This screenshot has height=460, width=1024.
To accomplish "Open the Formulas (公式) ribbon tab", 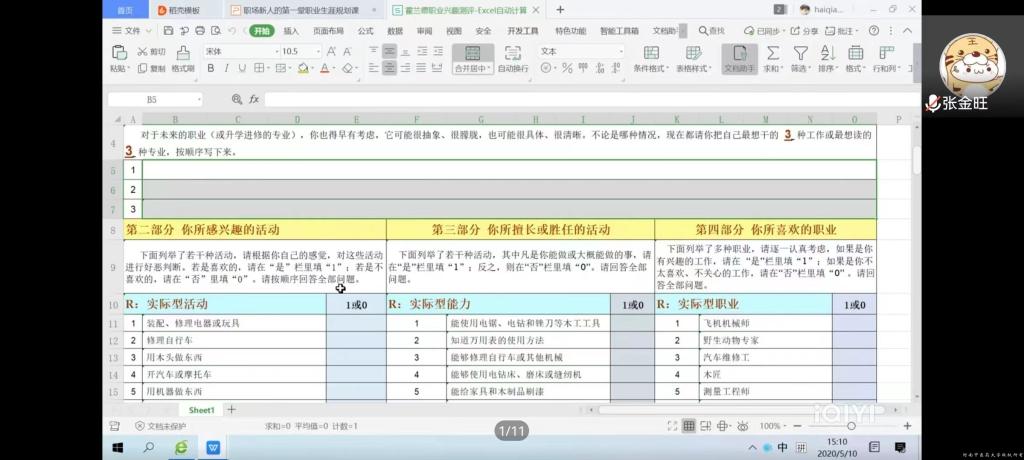I will click(366, 31).
